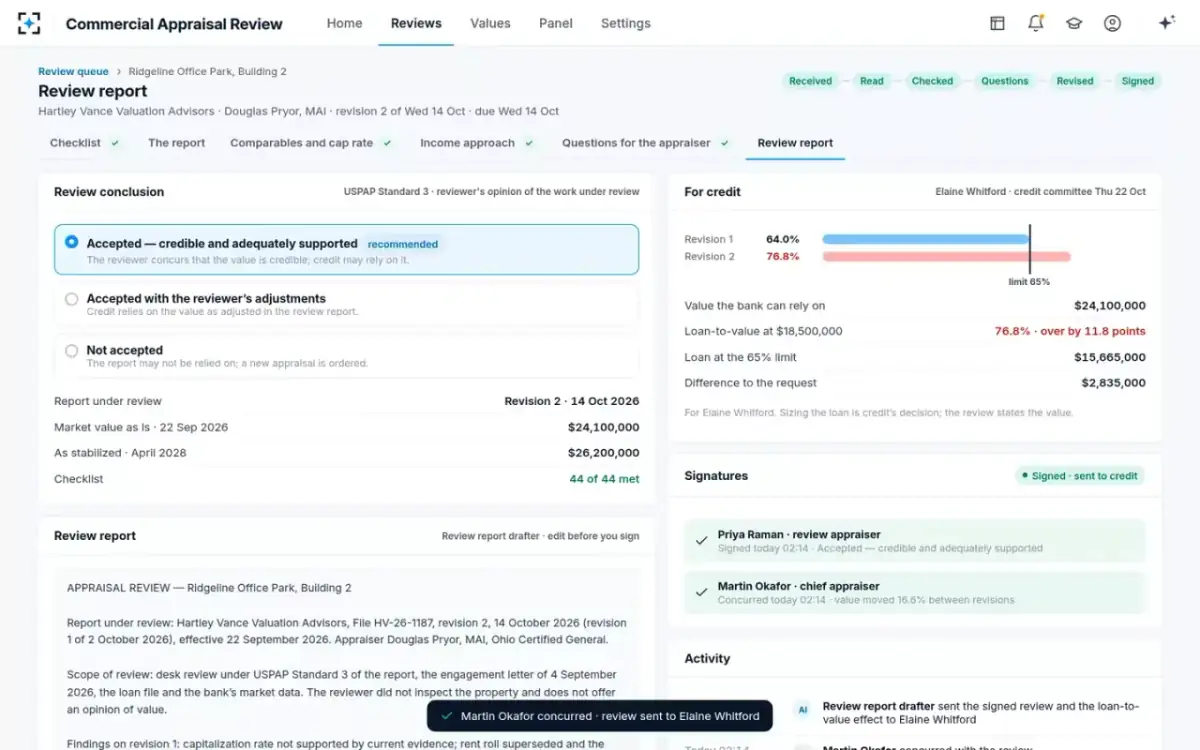The image size is (1200, 750).
Task: Click 'Revision 2 · 14 Oct 2026' value
Action: [572, 401]
